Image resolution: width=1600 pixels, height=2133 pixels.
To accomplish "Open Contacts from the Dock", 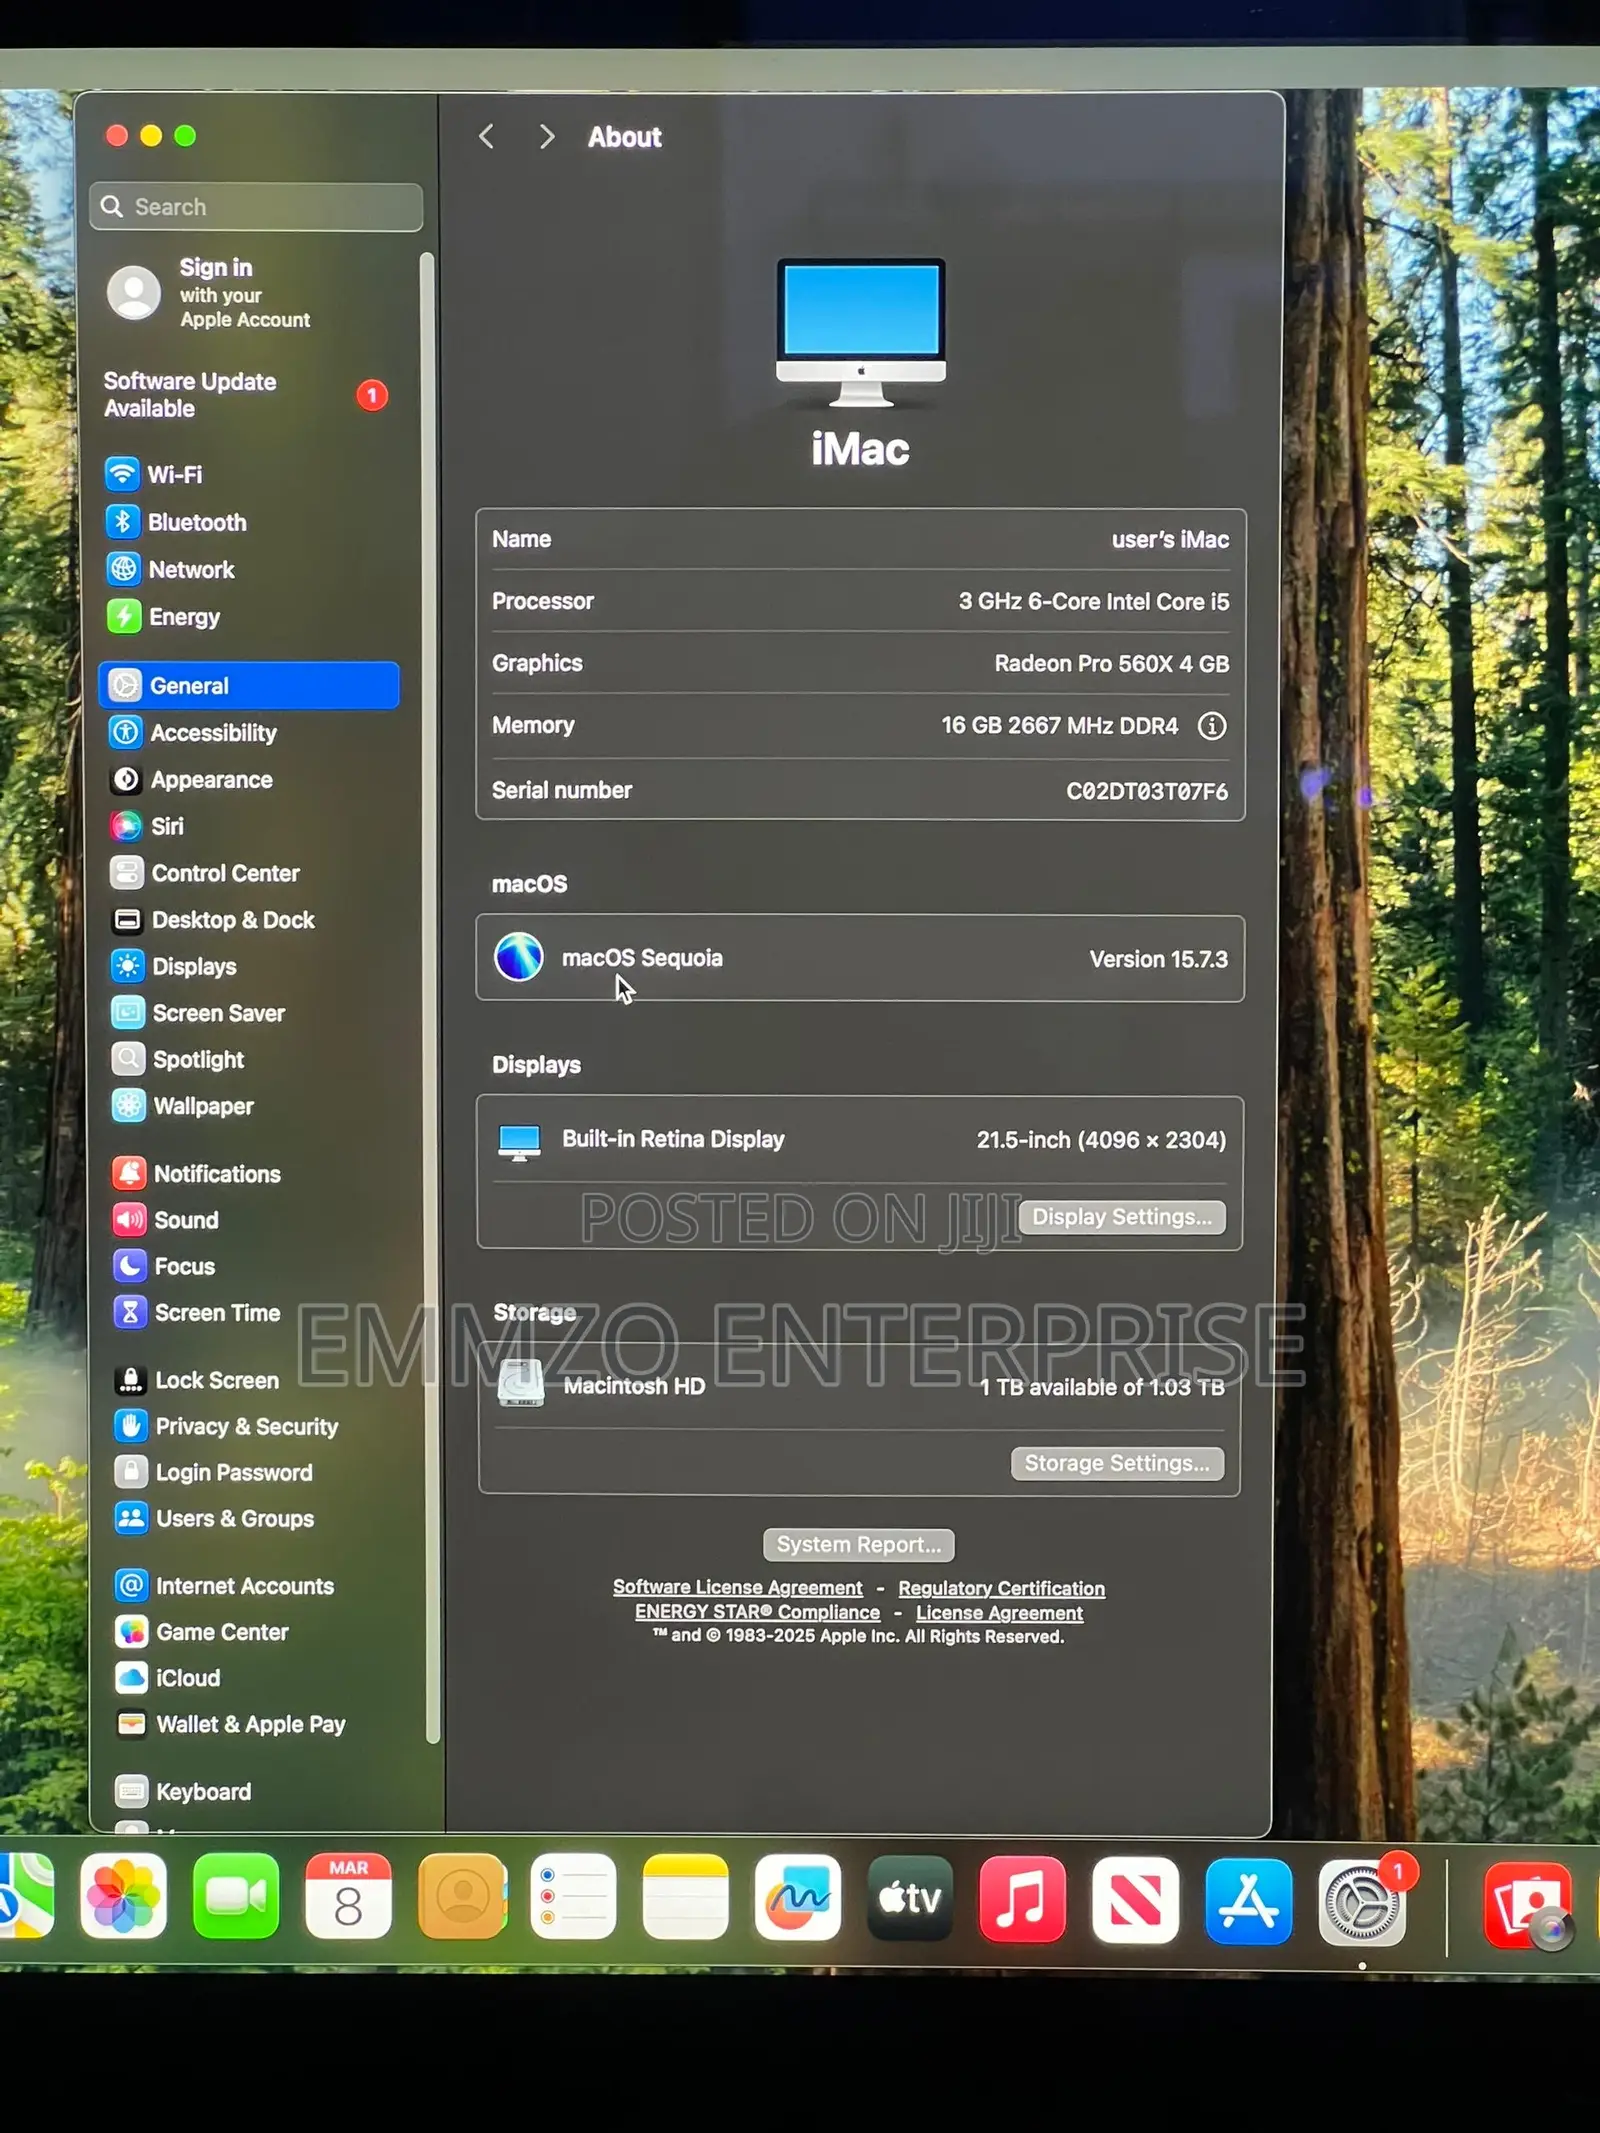I will 462,1896.
